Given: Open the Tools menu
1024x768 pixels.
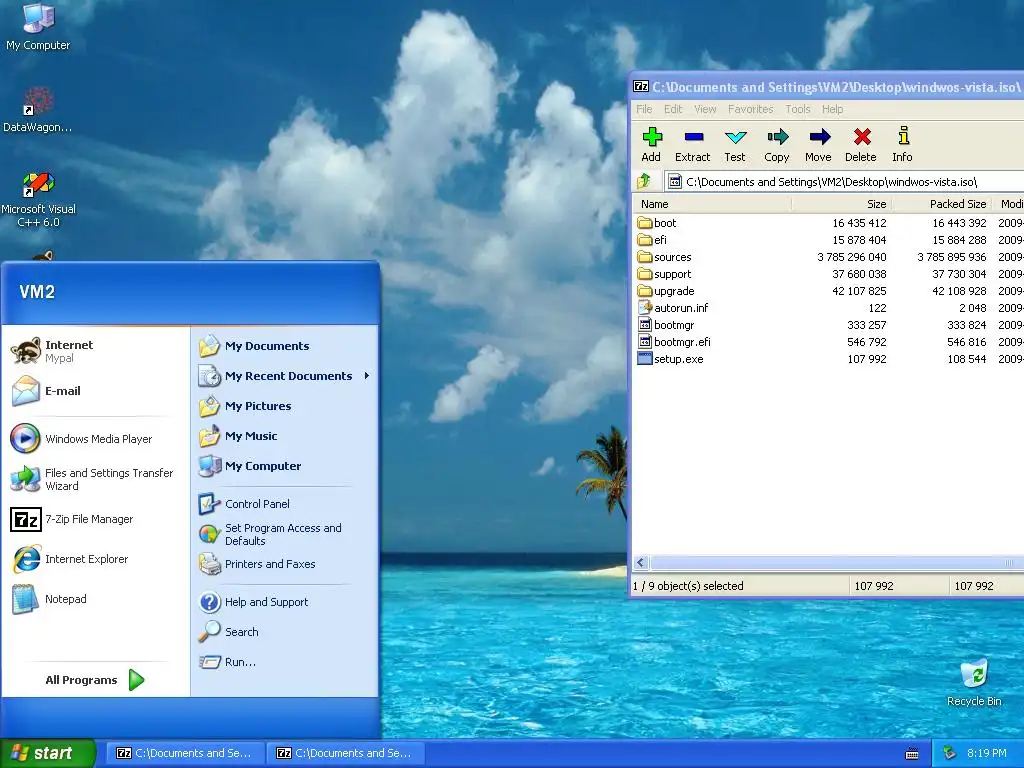Looking at the screenshot, I should pyautogui.click(x=797, y=109).
